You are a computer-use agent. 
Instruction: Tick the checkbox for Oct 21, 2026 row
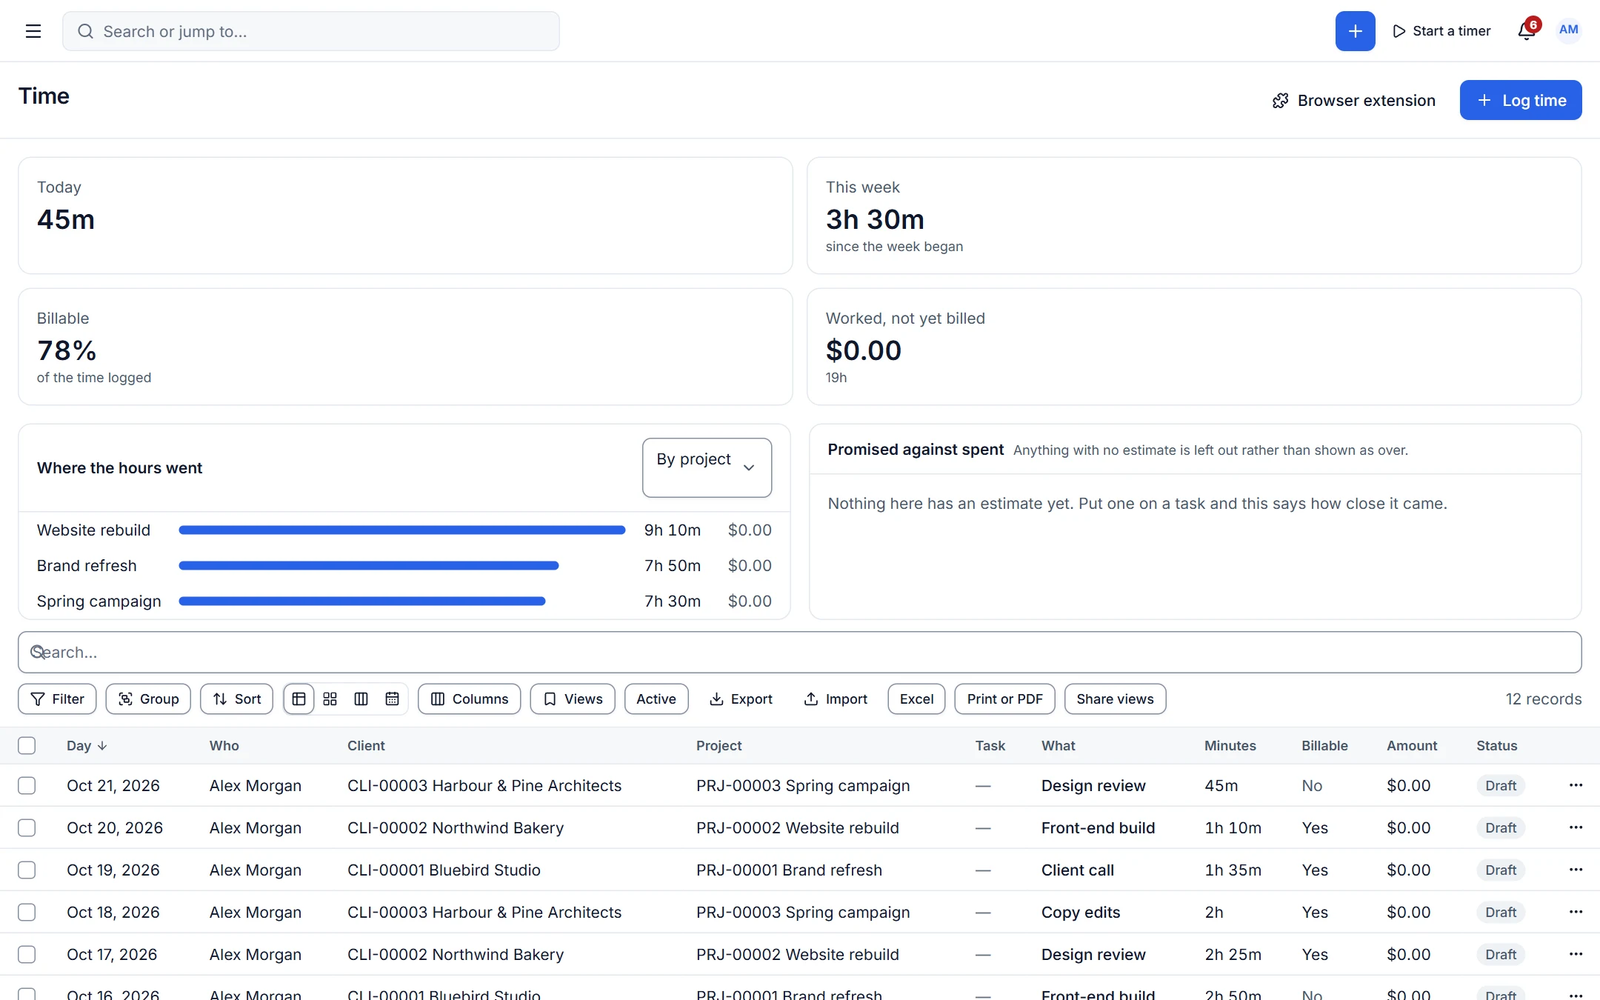pyautogui.click(x=27, y=786)
